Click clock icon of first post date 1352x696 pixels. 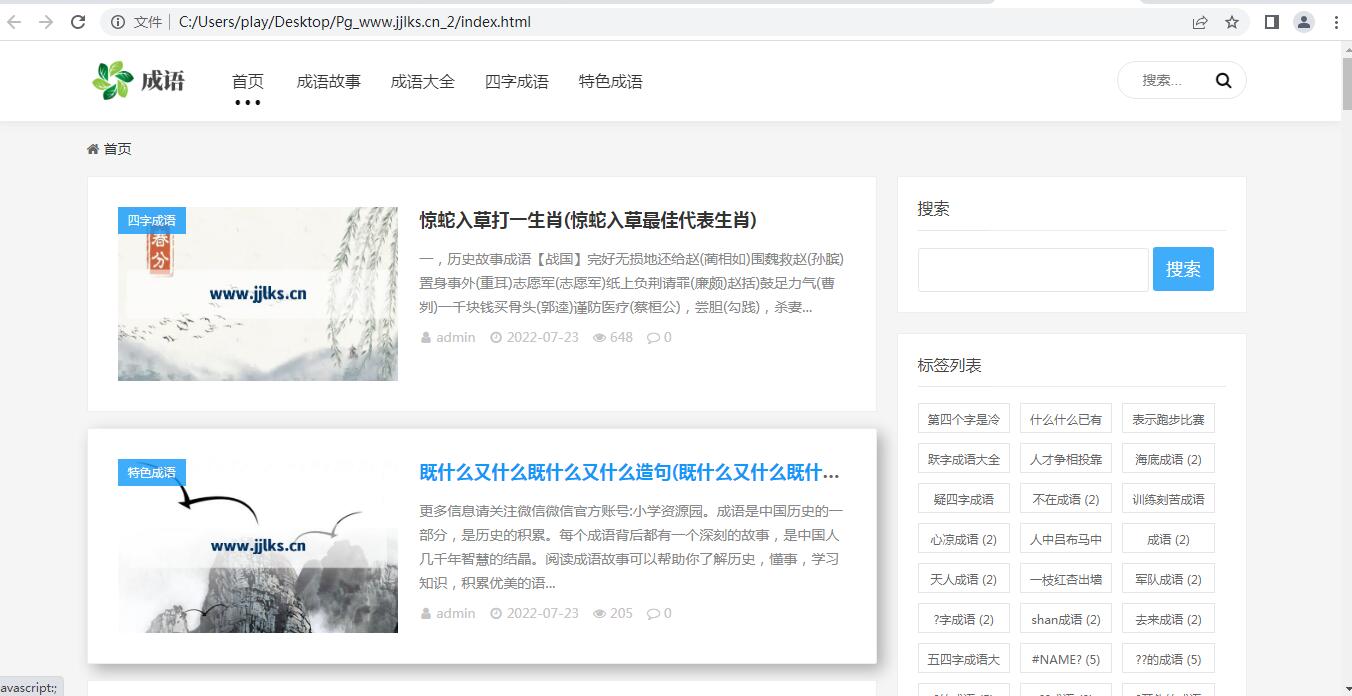[x=496, y=338]
